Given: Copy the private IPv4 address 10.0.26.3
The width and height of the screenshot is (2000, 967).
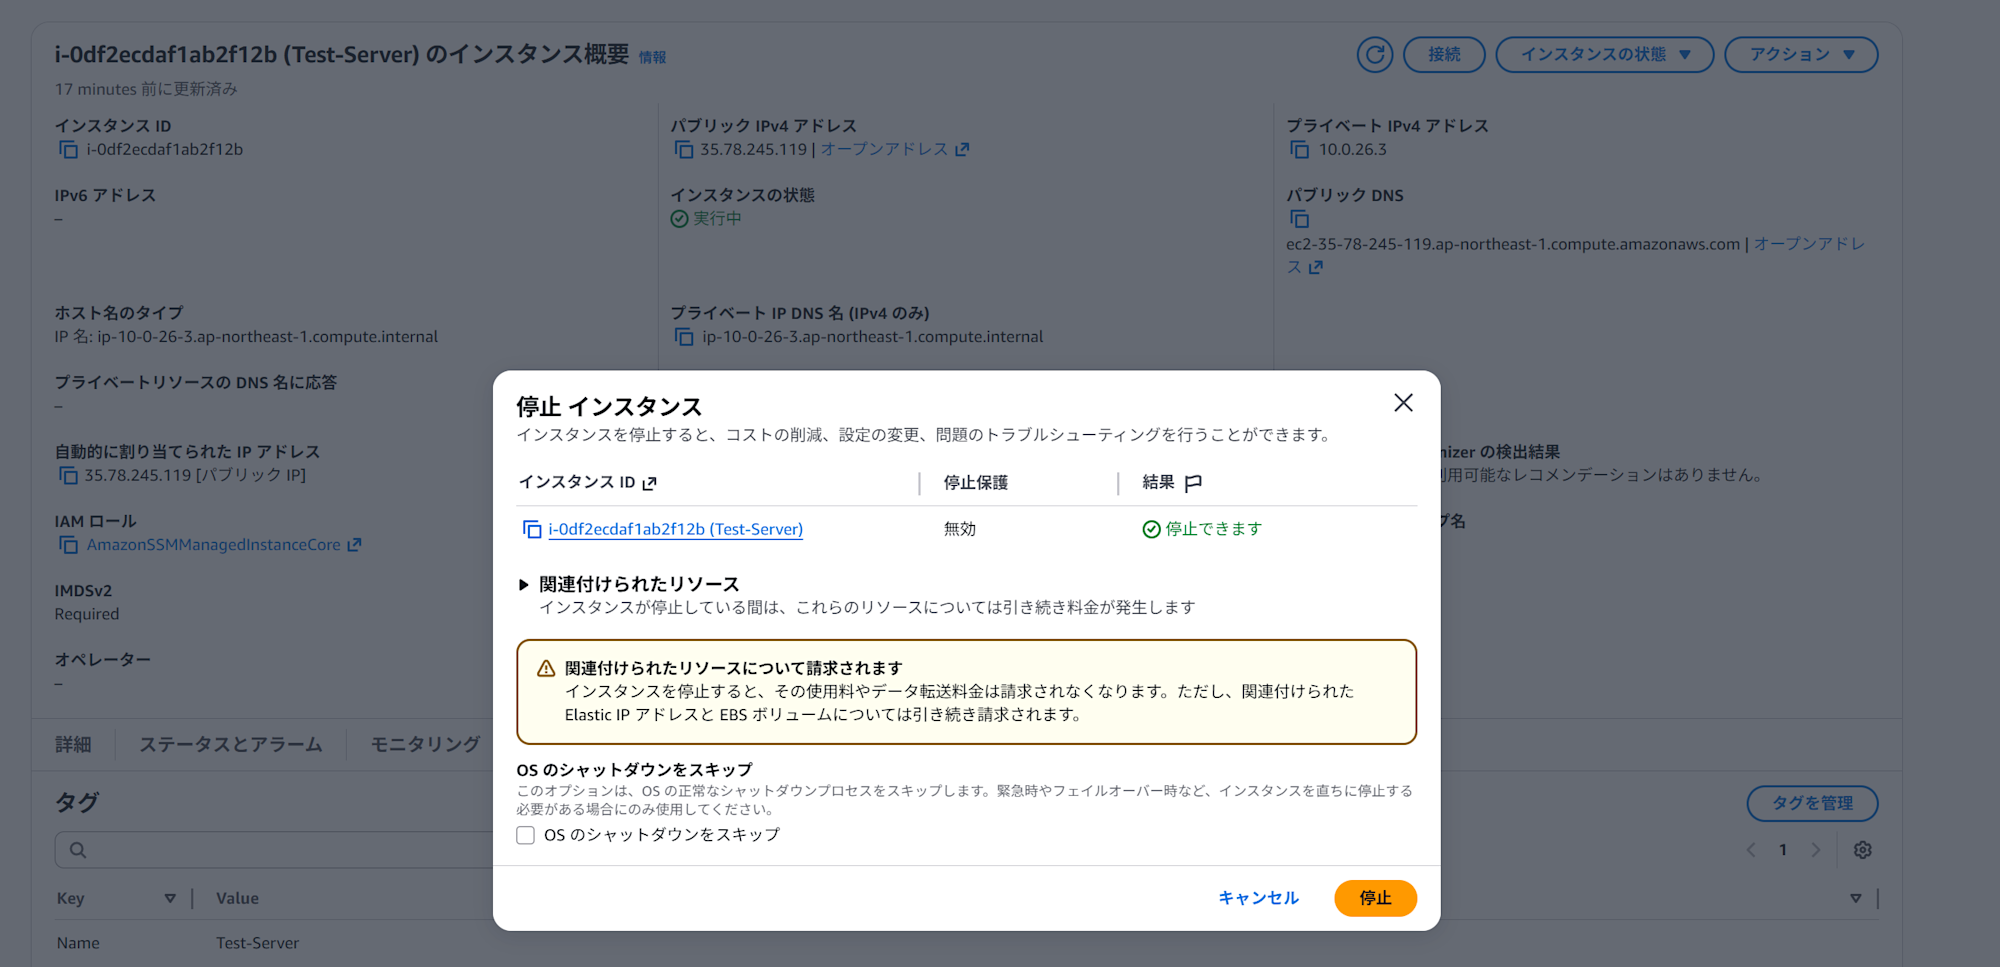Looking at the screenshot, I should pos(1299,150).
